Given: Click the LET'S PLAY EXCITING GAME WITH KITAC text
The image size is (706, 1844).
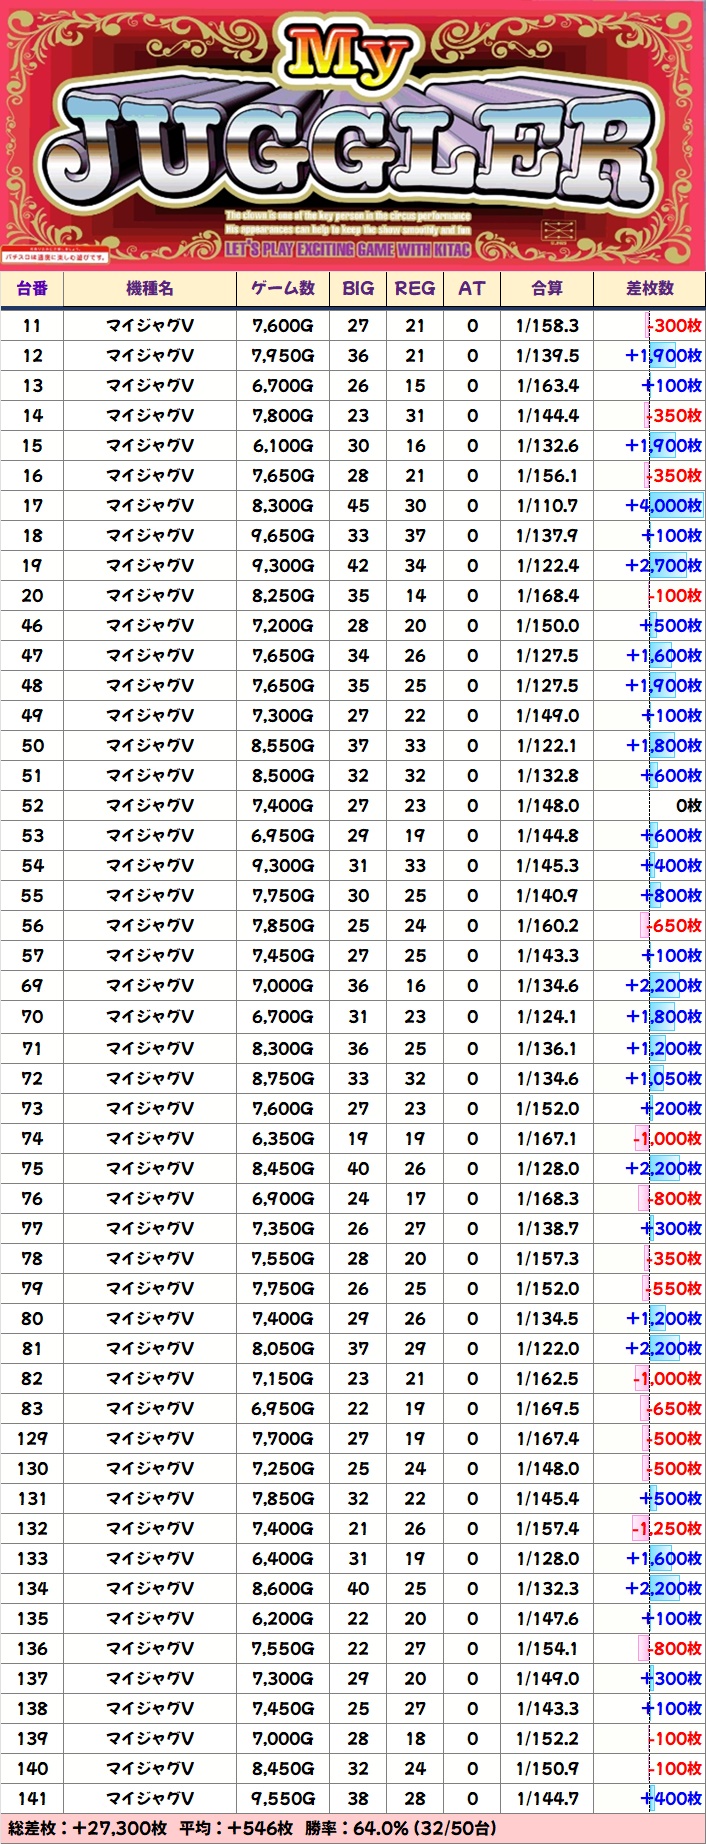Looking at the screenshot, I should (347, 249).
